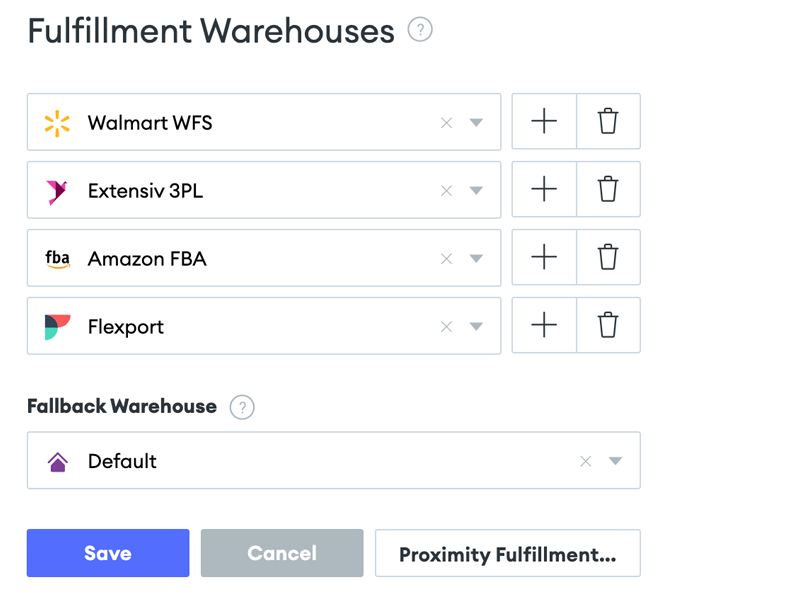The width and height of the screenshot is (800, 600).
Task: Add warehouse after Walmart WFS row
Action: pyautogui.click(x=544, y=121)
